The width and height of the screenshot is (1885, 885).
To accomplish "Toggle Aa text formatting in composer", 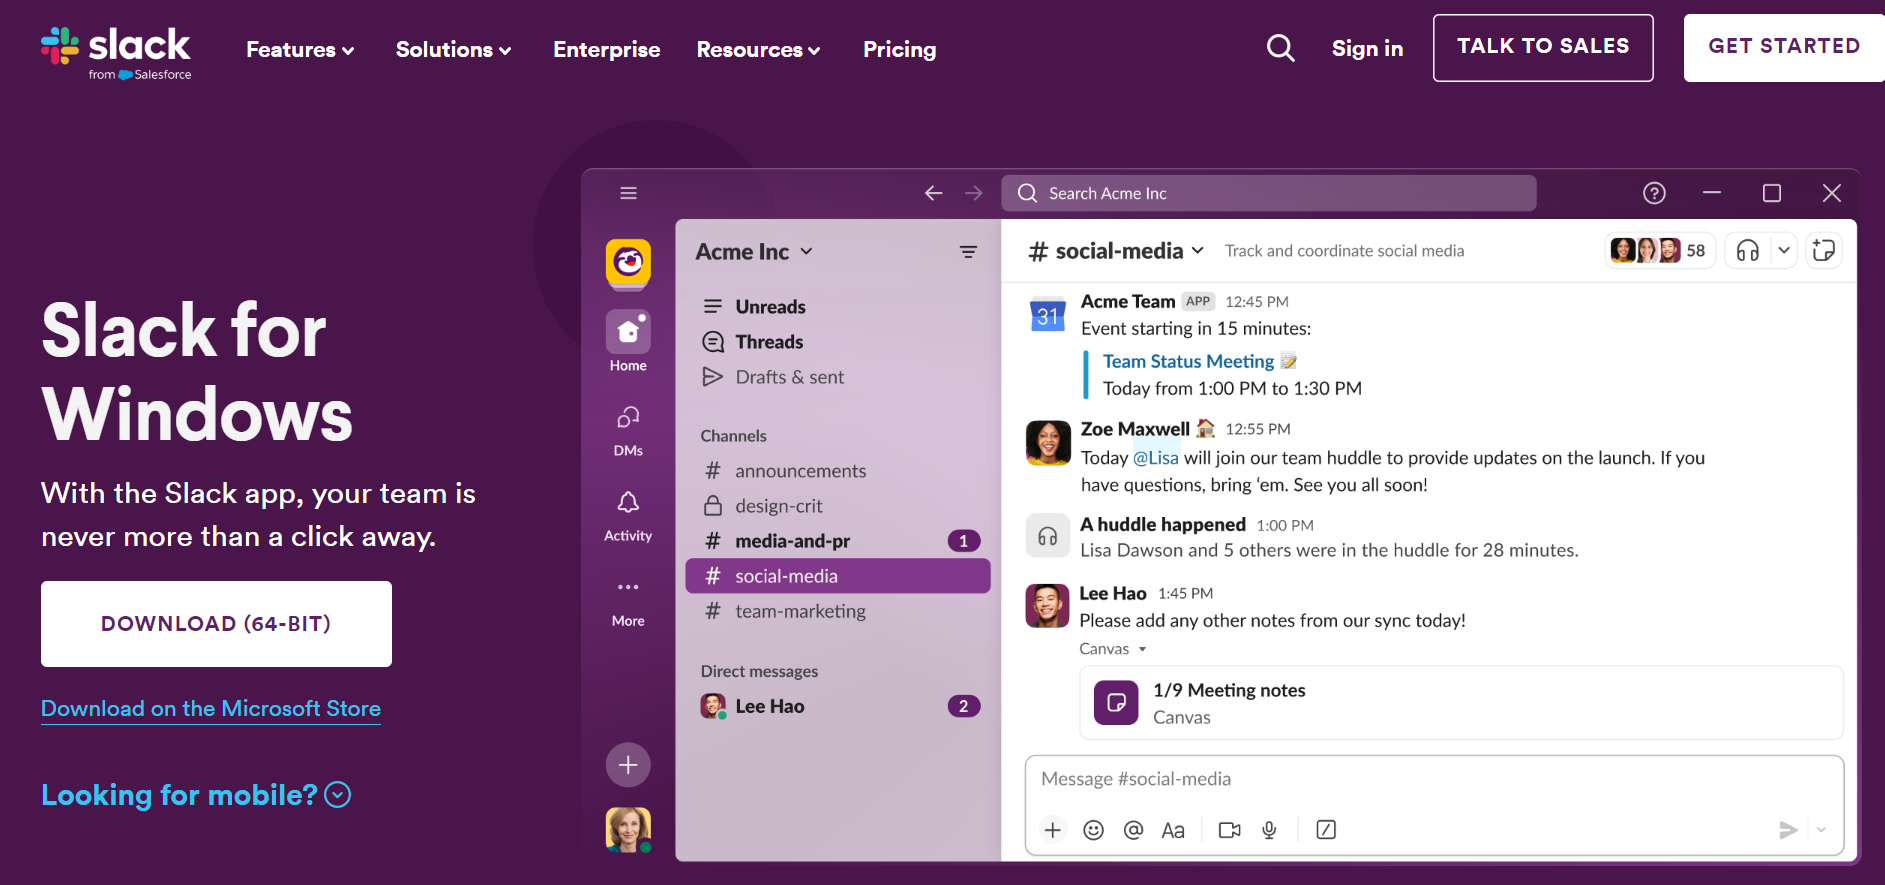I will coord(1173,830).
